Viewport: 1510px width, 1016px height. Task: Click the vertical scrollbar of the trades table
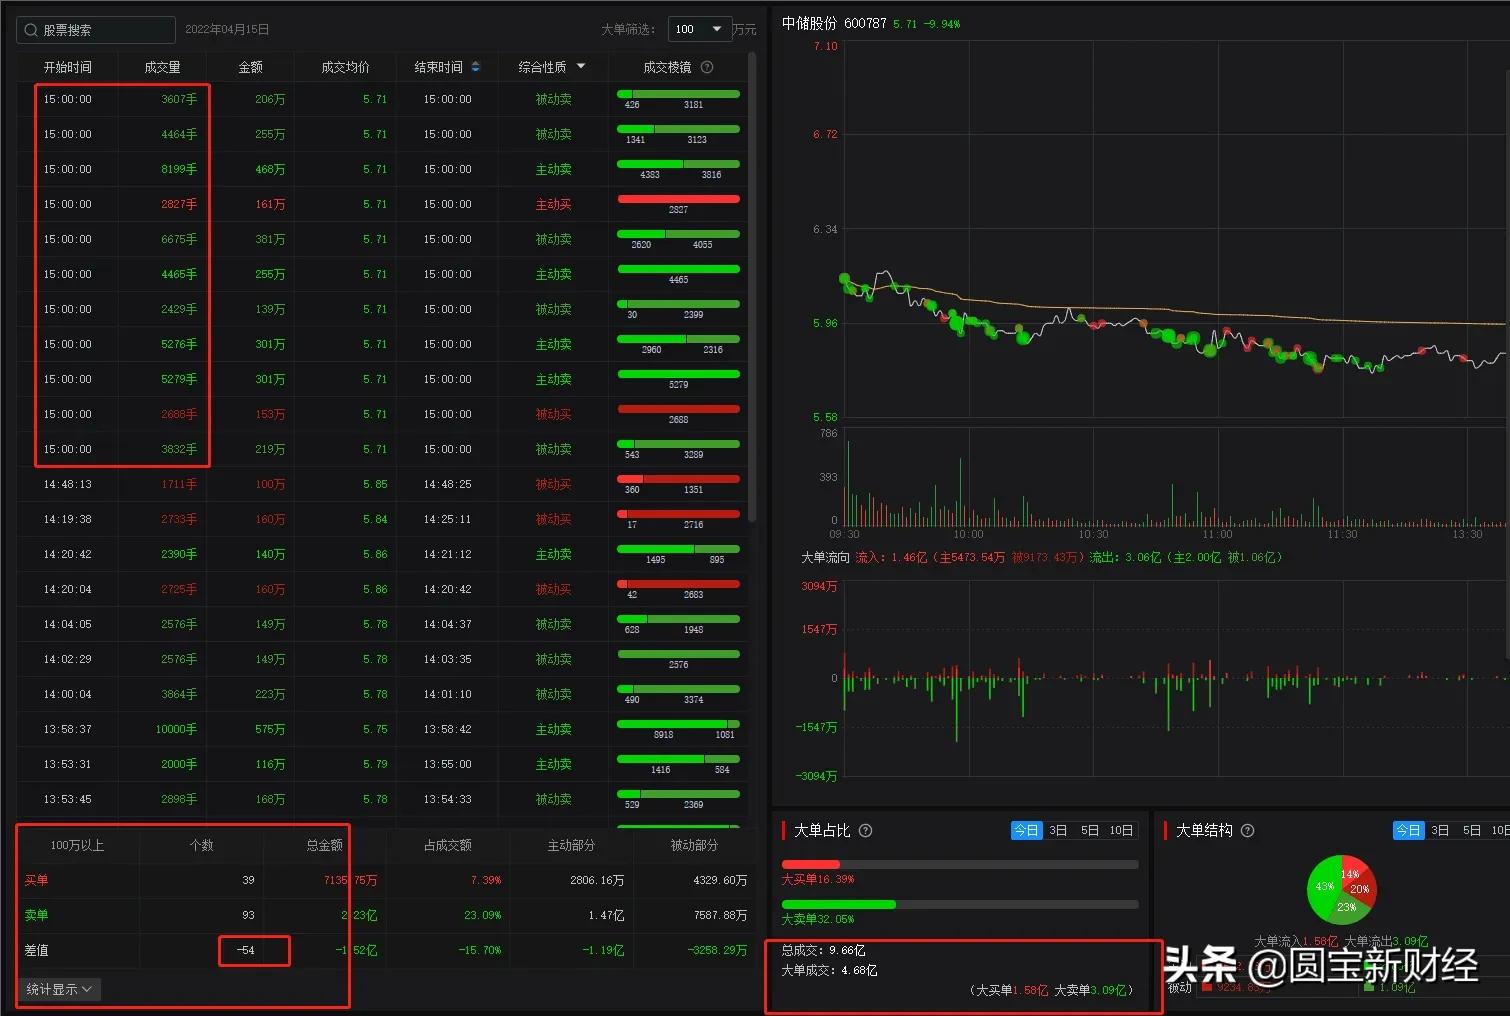(x=752, y=285)
